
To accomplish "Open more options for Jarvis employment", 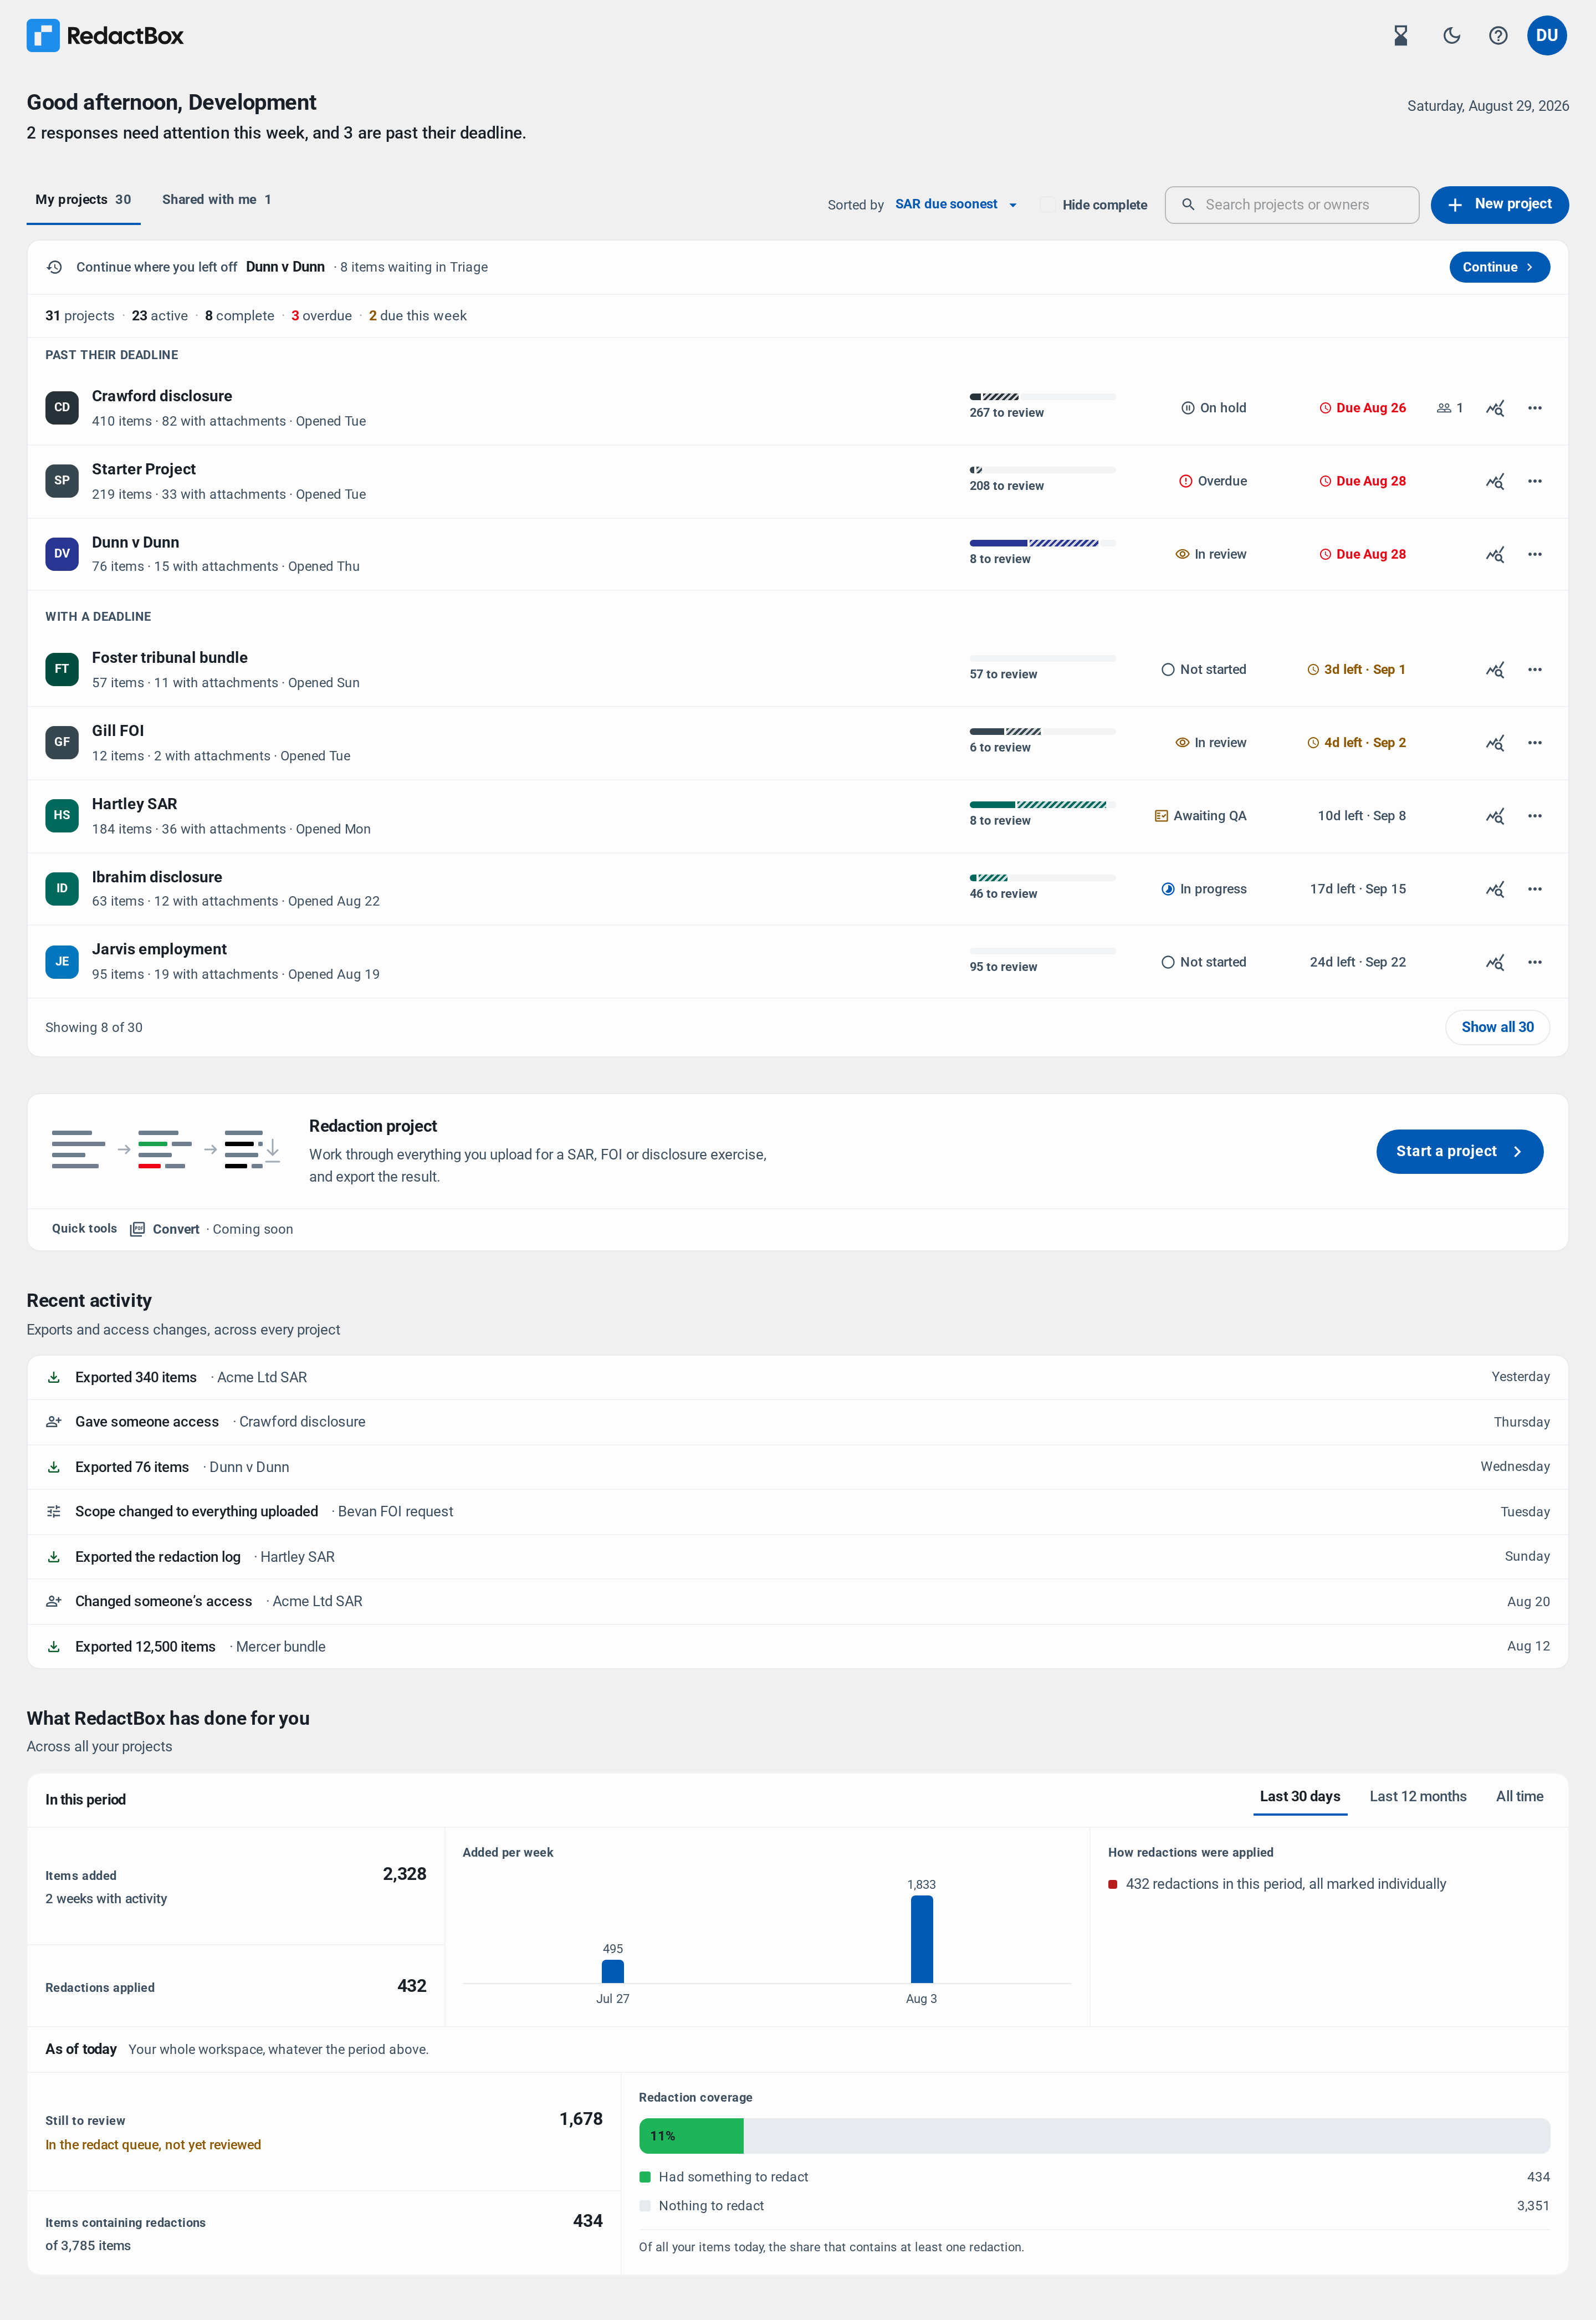I will click(1534, 962).
